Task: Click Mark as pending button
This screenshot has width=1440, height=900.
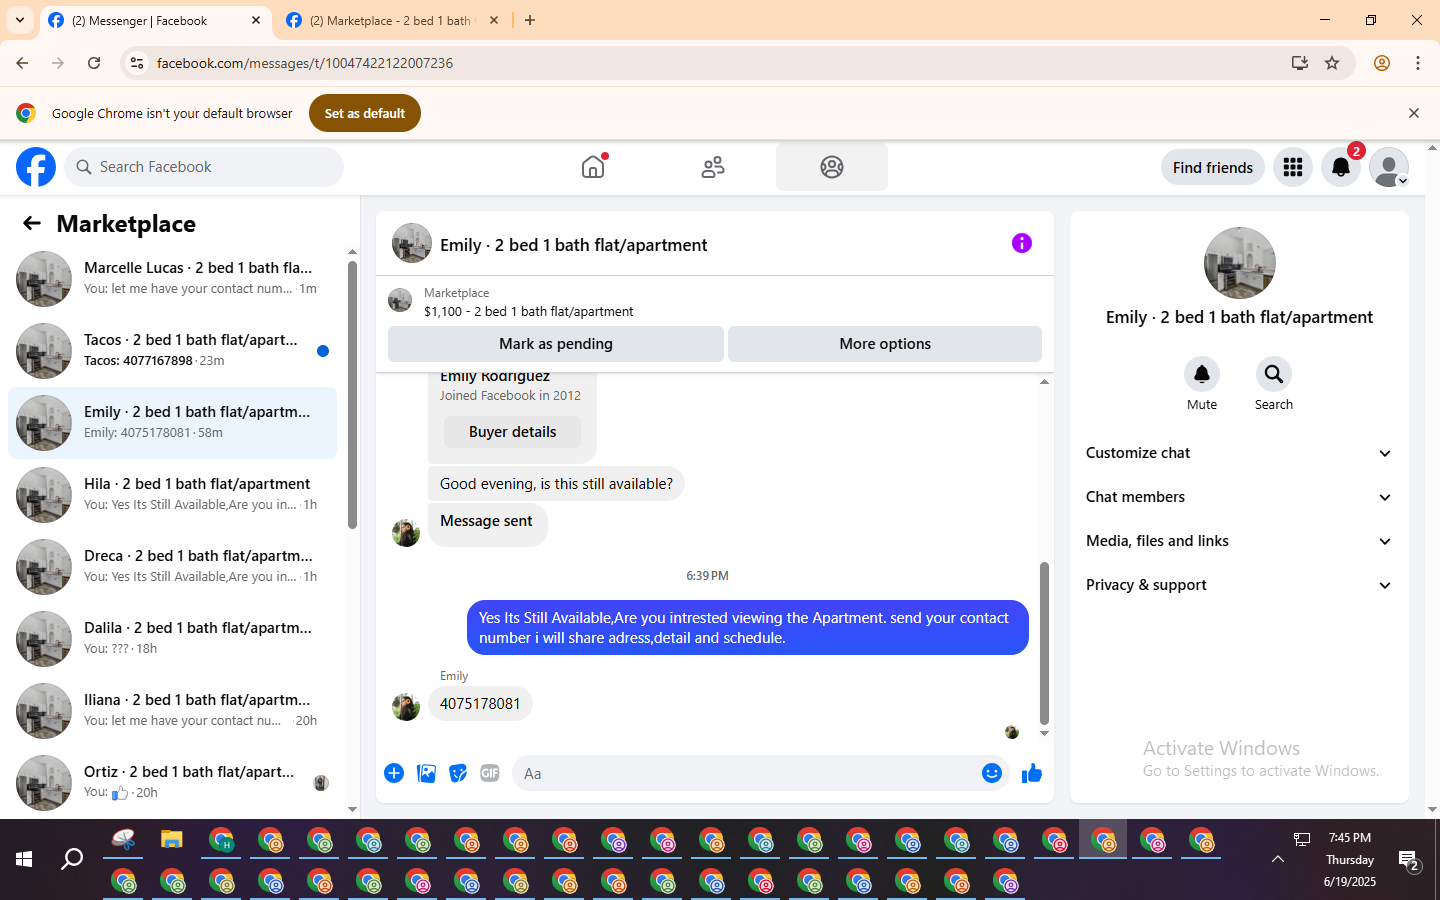Action: (x=556, y=344)
